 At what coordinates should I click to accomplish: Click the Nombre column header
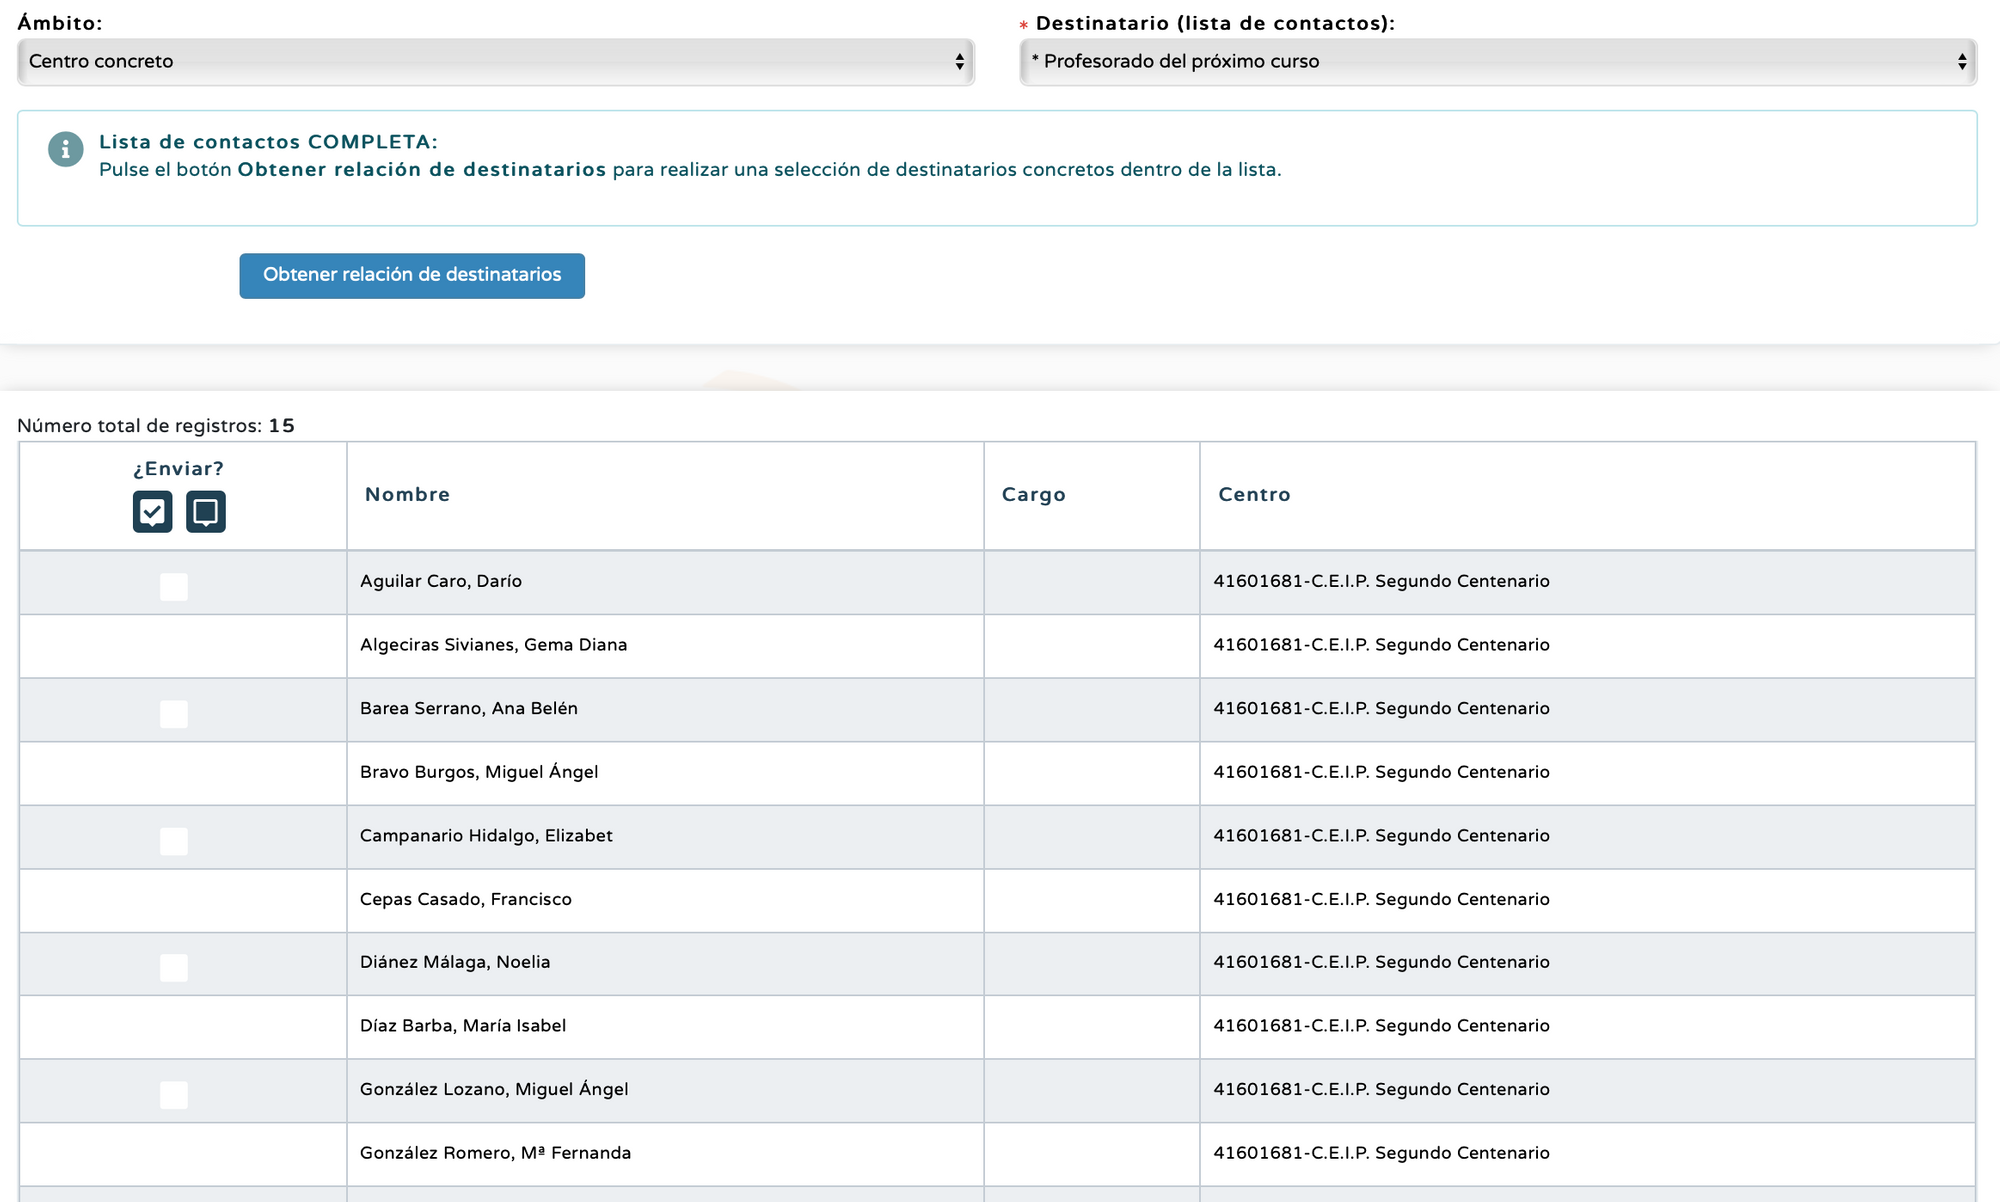point(407,494)
